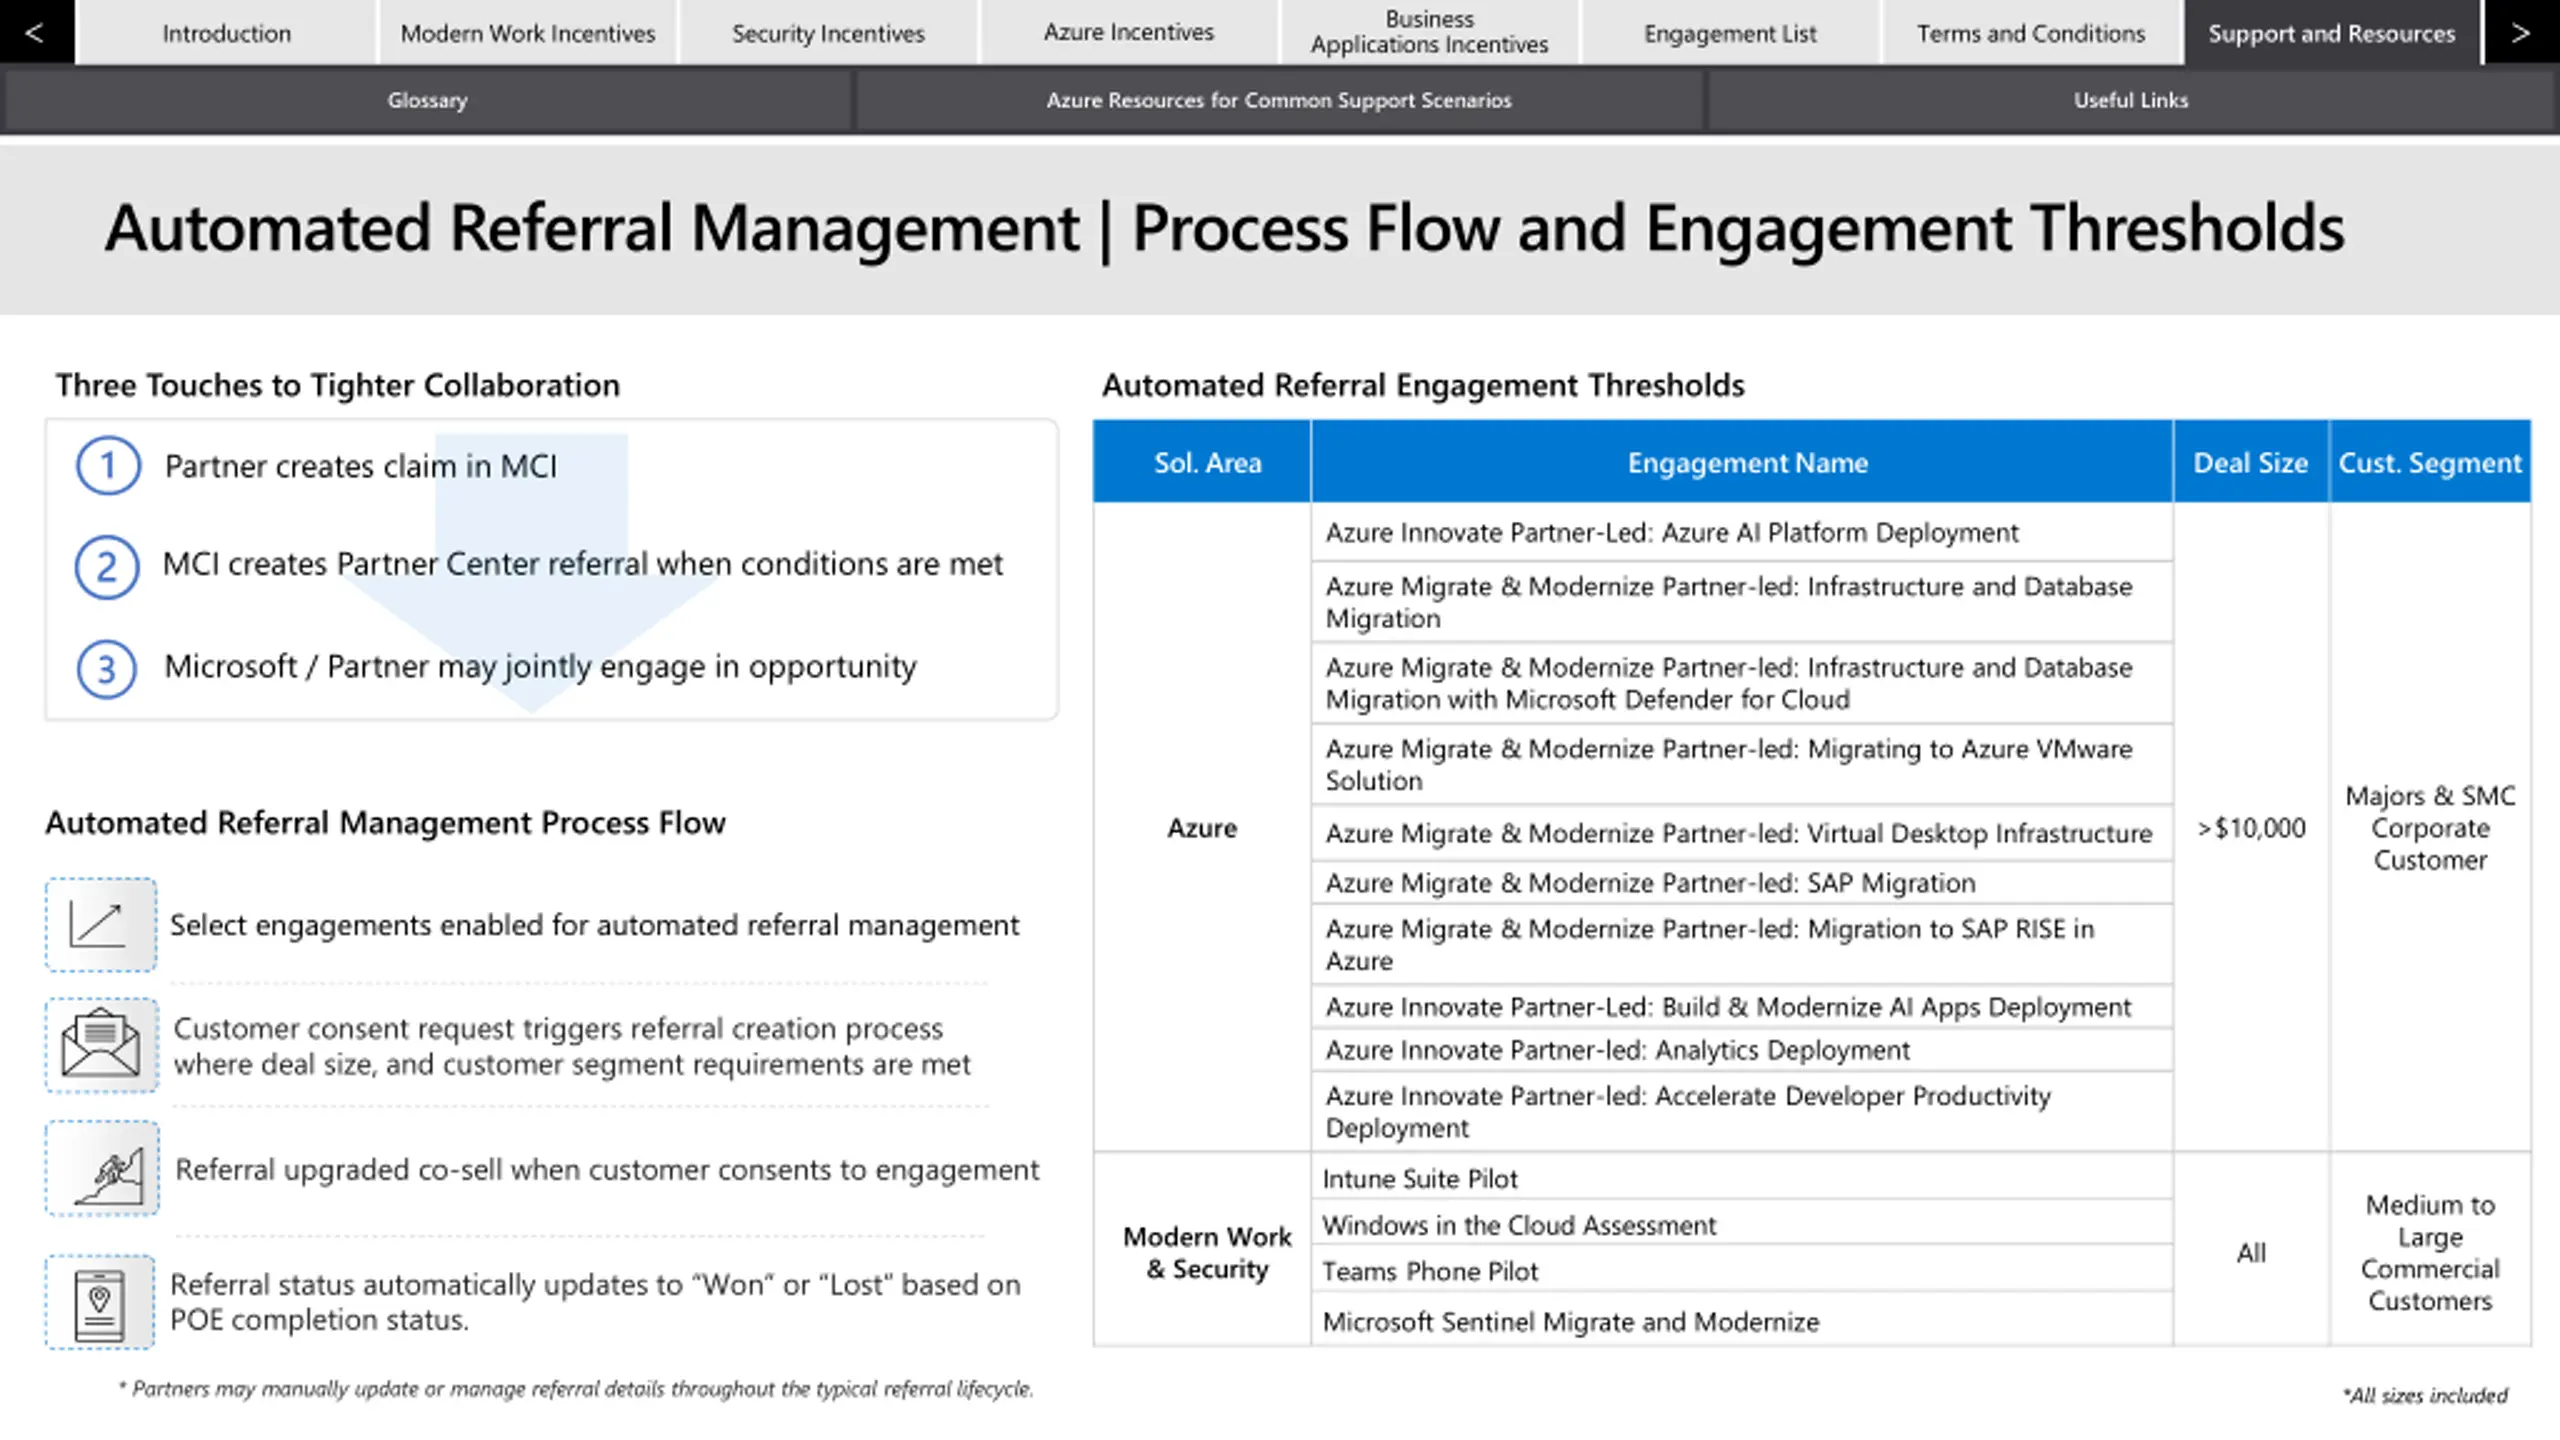Select the circled number 3 step
The image size is (2560, 1440).
[107, 668]
